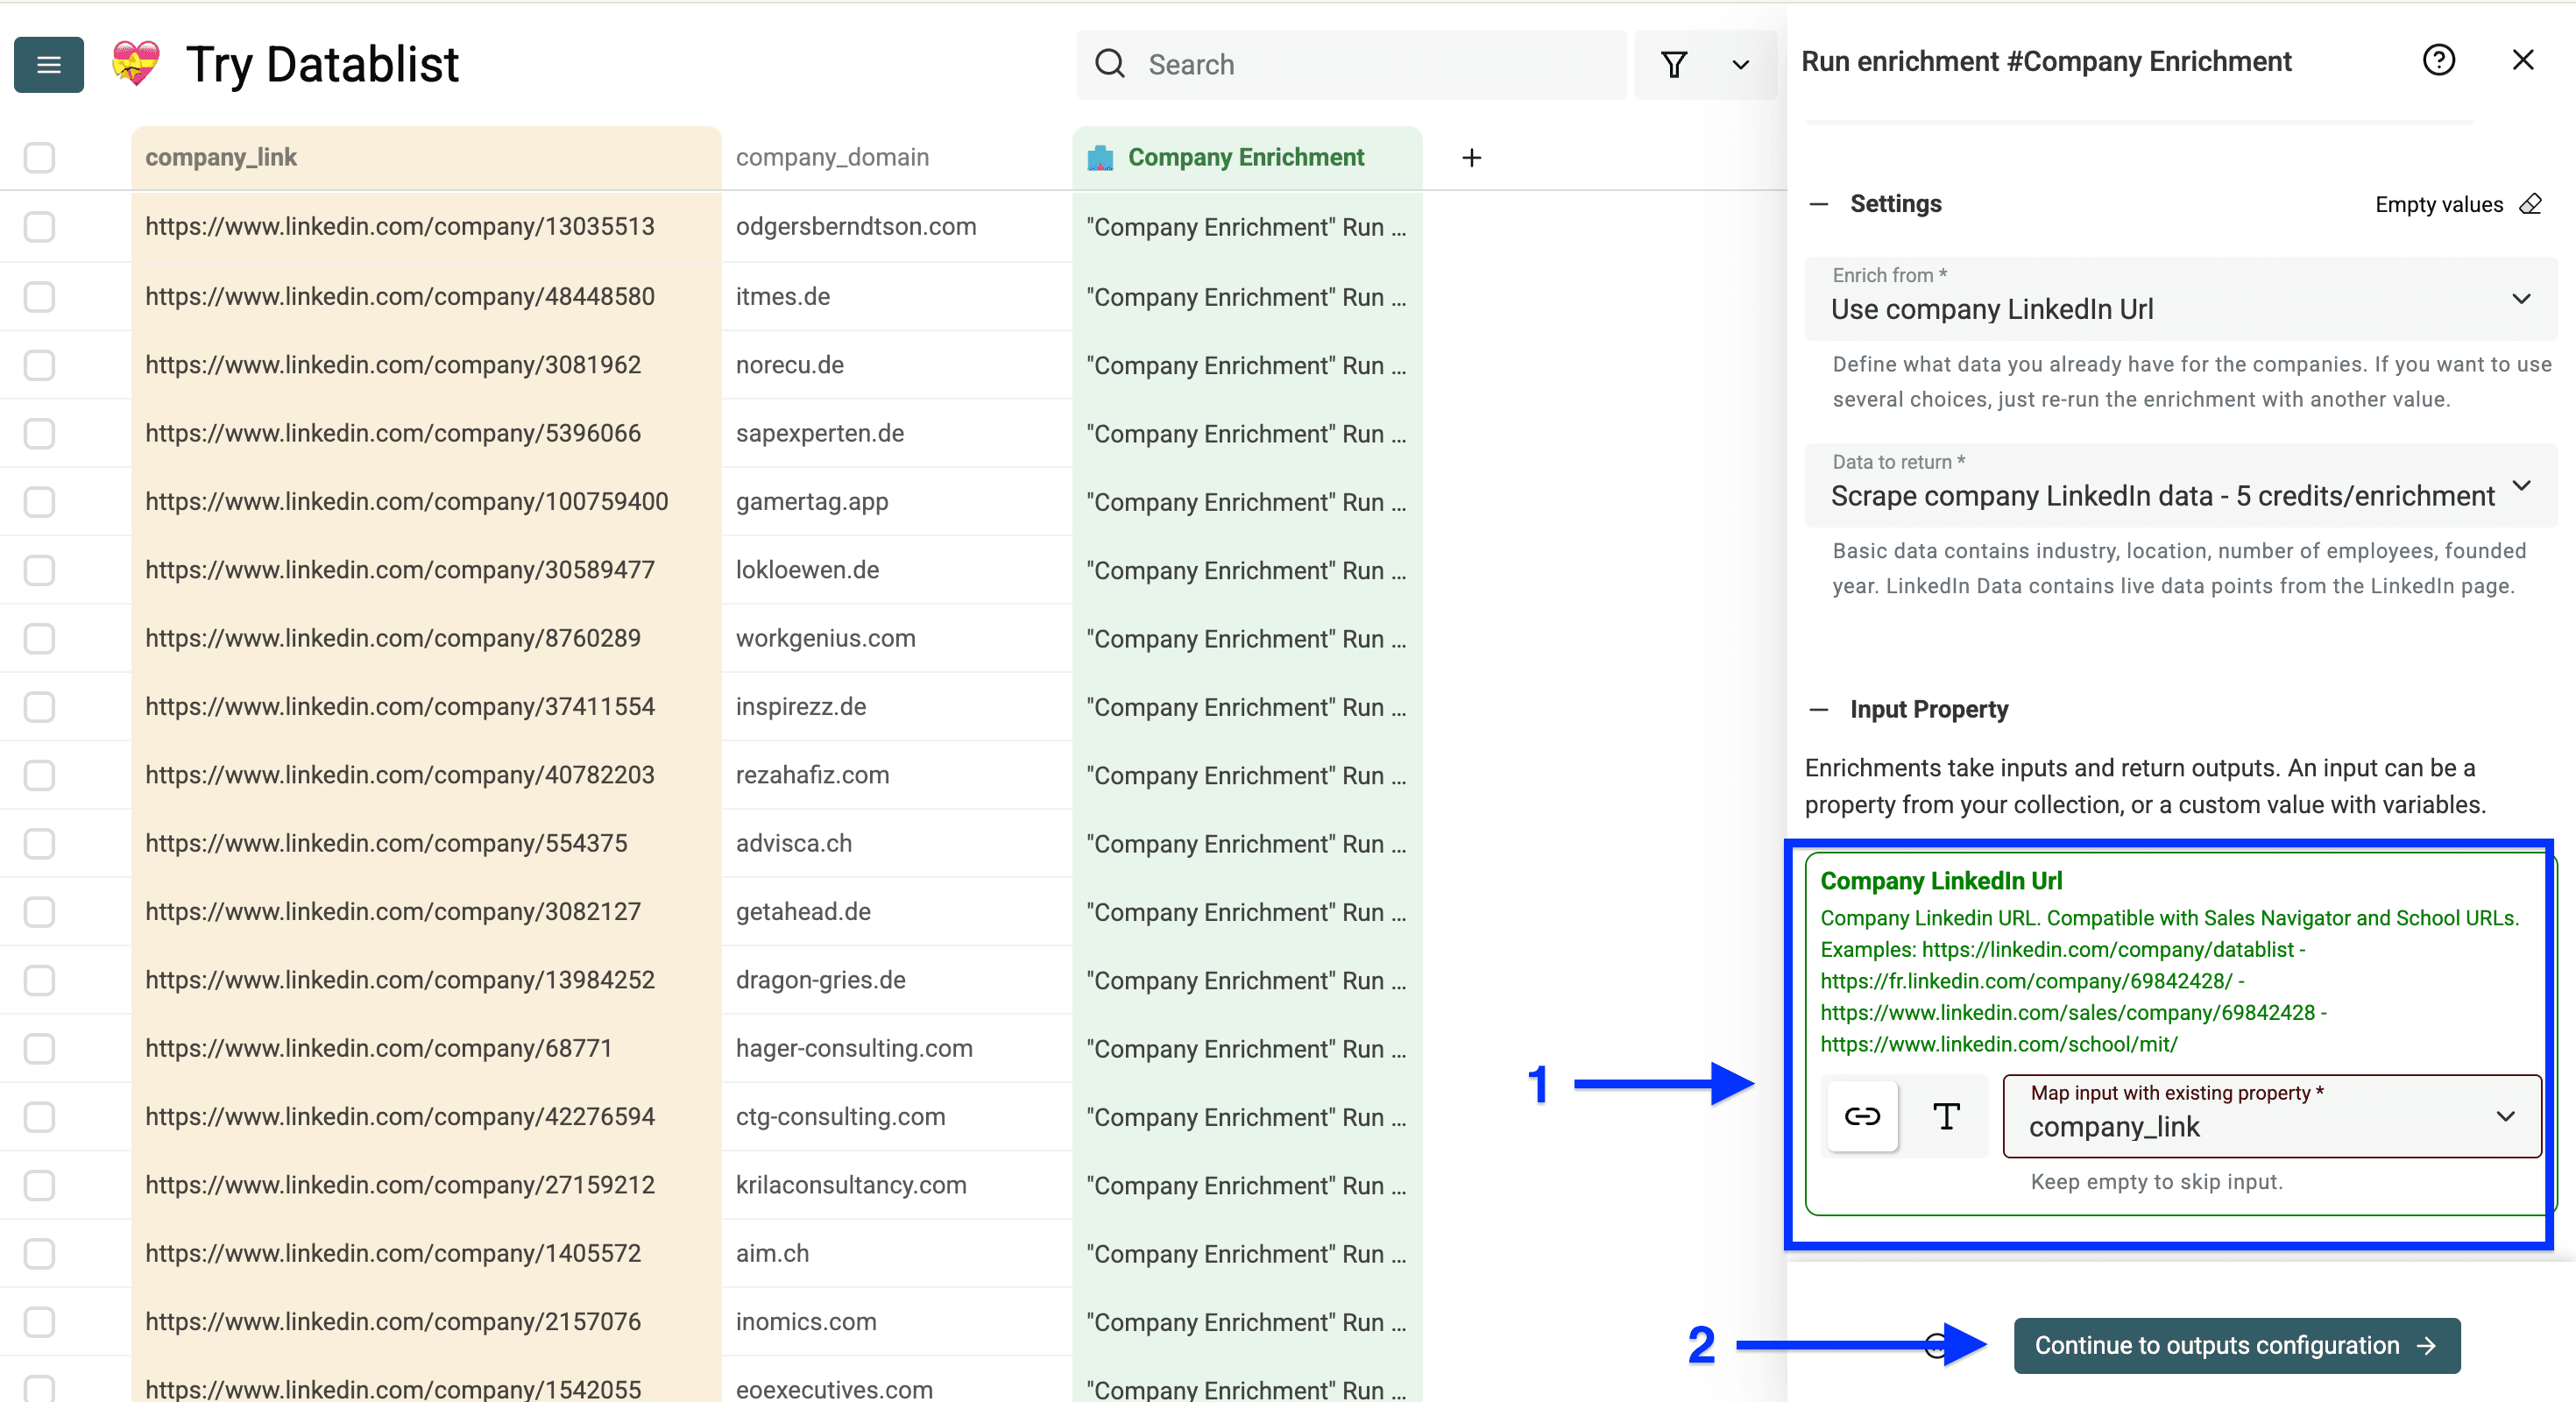
Task: Select the link icon for URL input
Action: (x=1862, y=1116)
